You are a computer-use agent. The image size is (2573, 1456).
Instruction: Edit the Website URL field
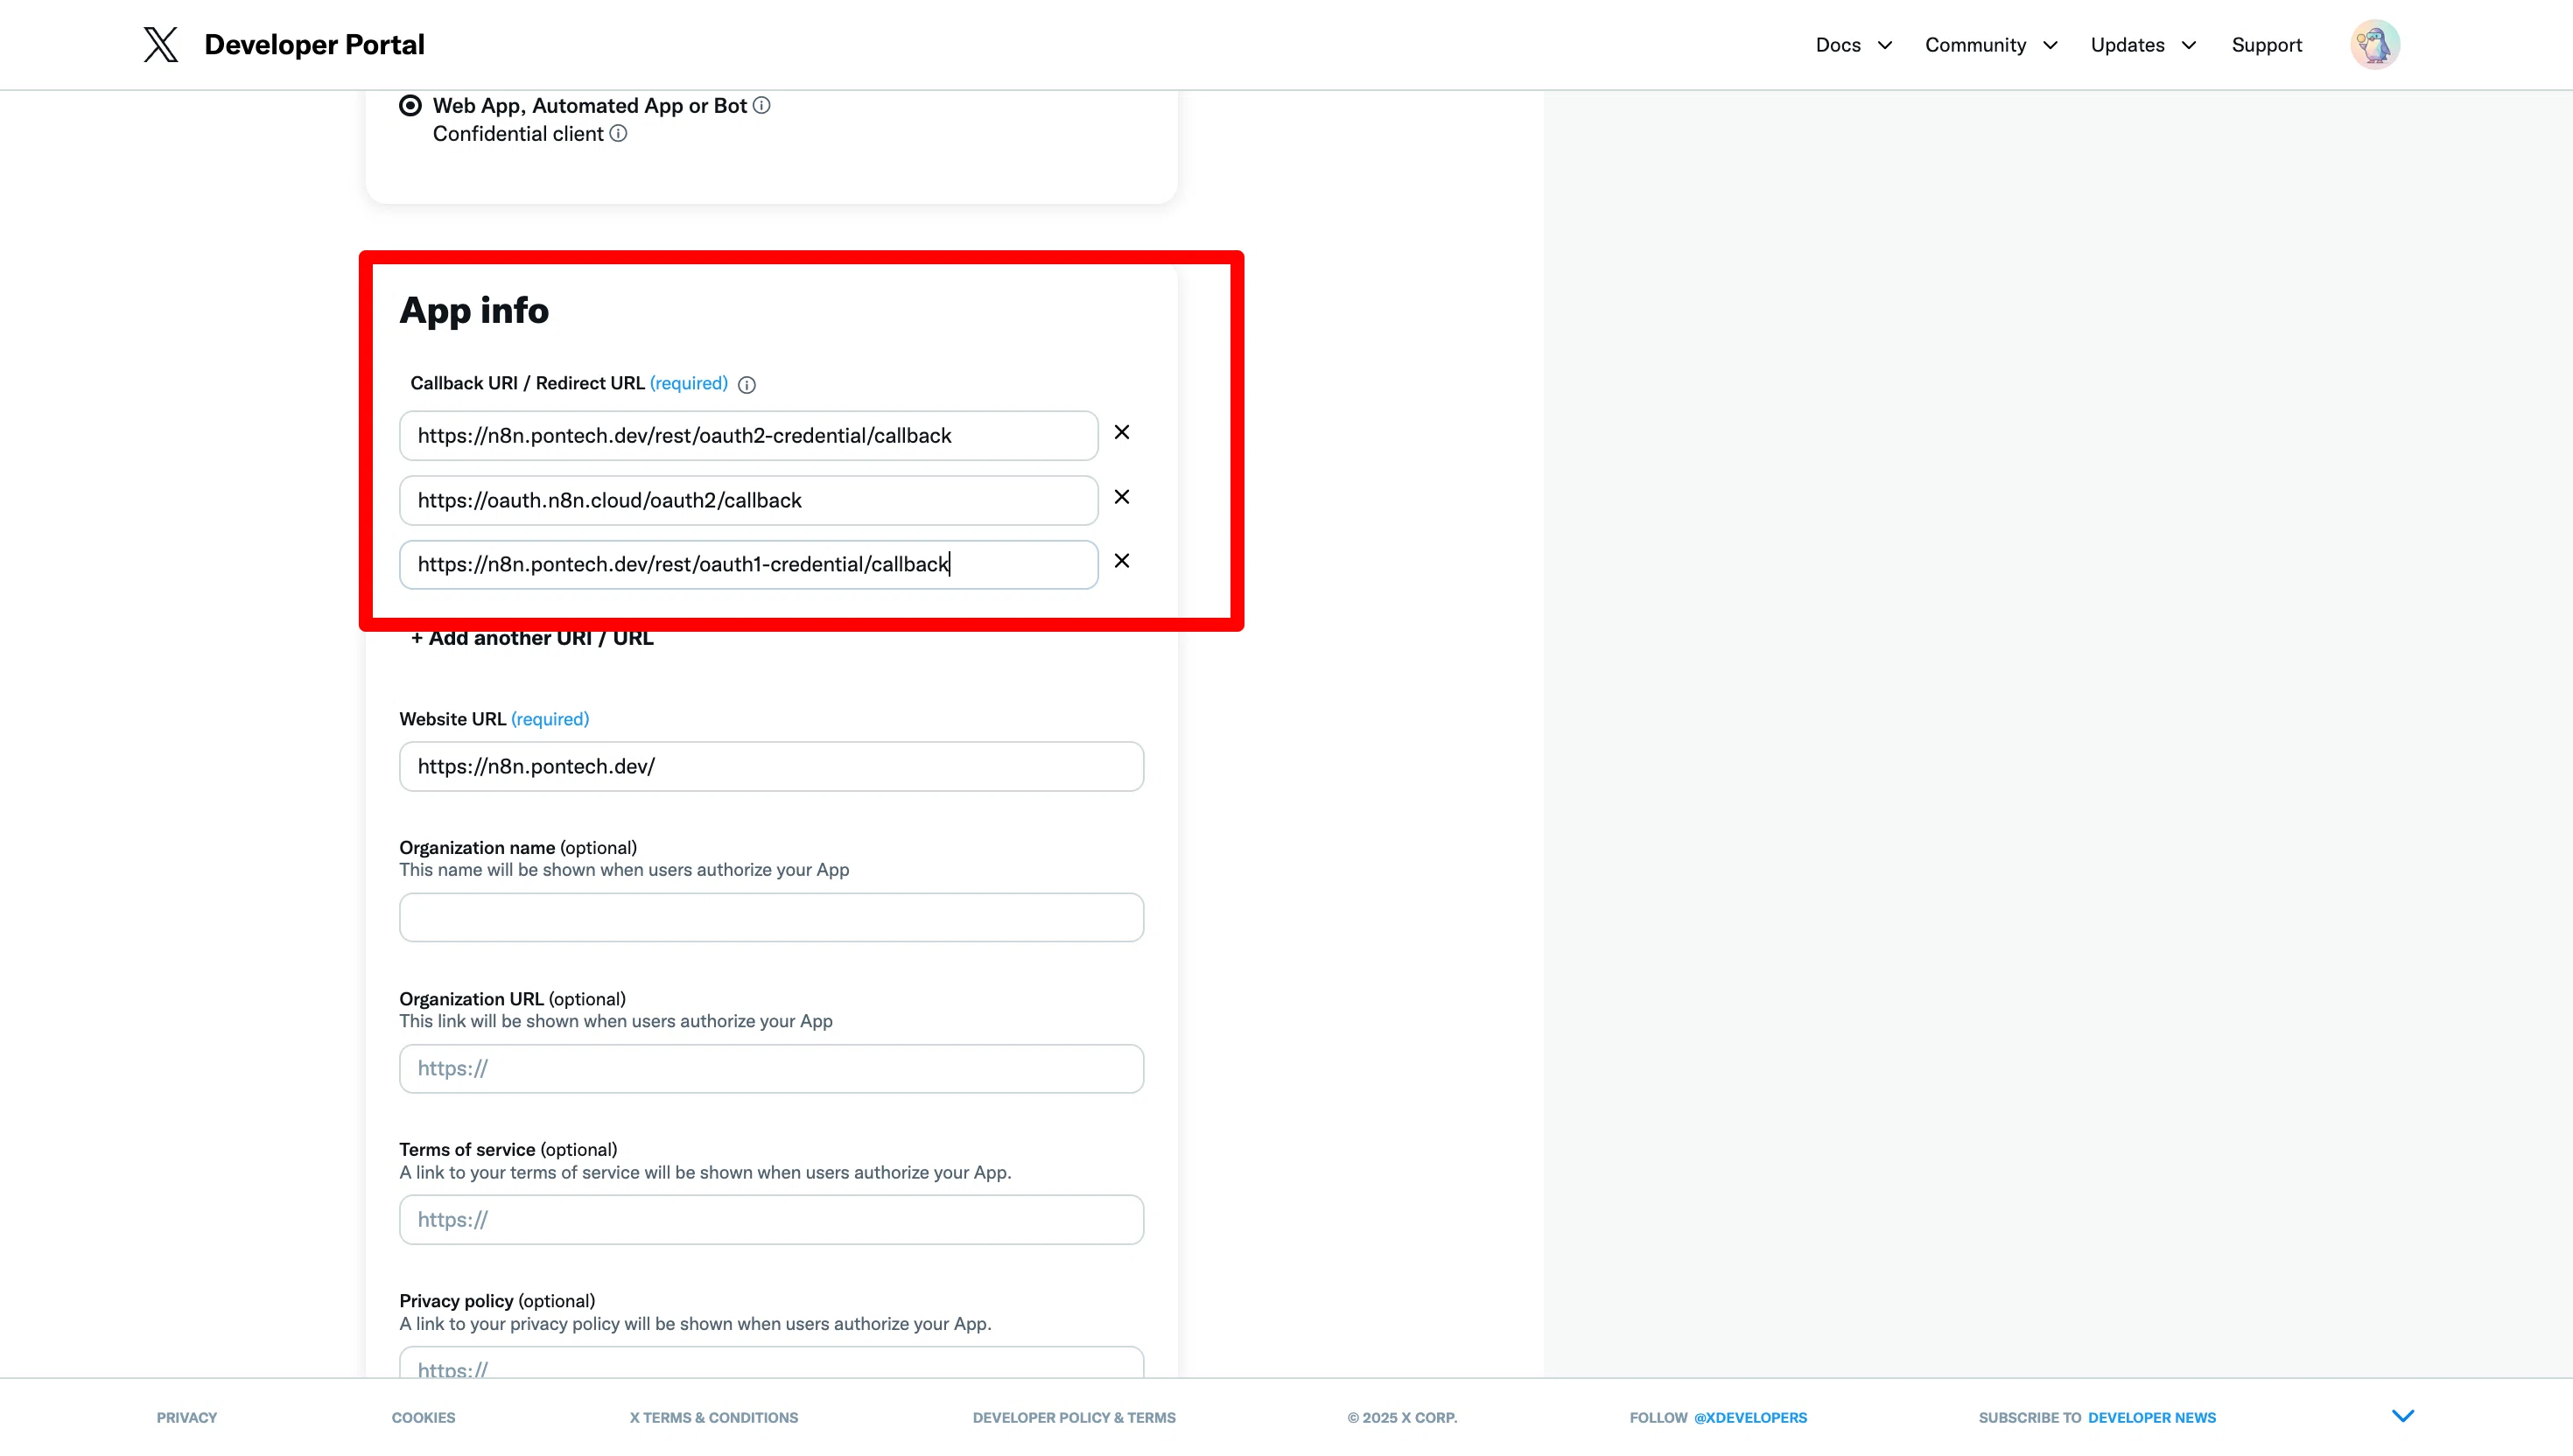[x=771, y=767]
